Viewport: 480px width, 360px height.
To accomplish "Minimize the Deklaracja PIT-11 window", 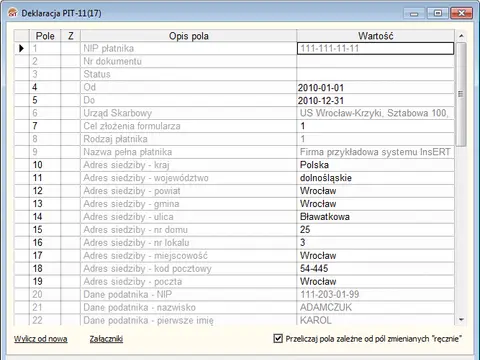I will (414, 13).
